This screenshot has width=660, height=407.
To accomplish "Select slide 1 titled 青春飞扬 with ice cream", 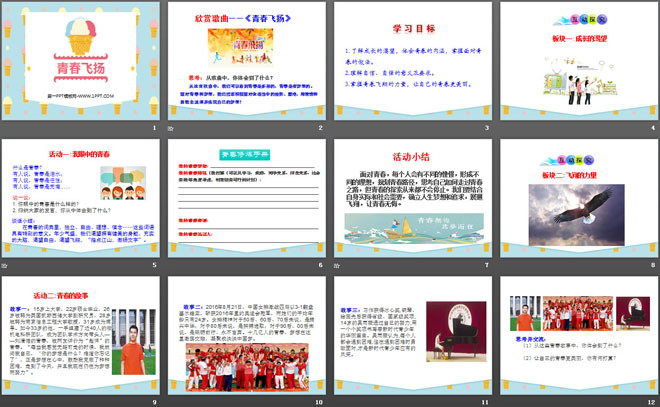I will [x=81, y=61].
